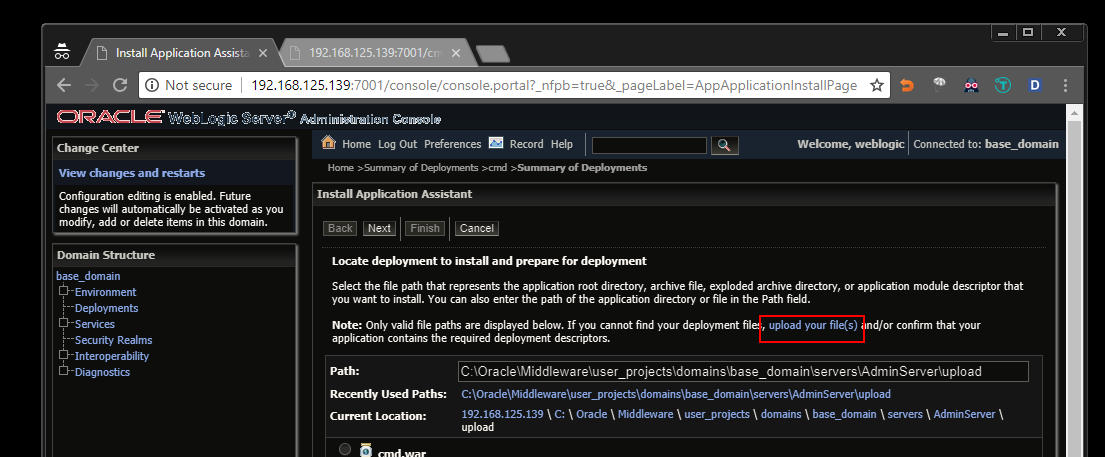This screenshot has width=1105, height=457.
Task: Open Services in Domain Structure
Action: (x=94, y=324)
